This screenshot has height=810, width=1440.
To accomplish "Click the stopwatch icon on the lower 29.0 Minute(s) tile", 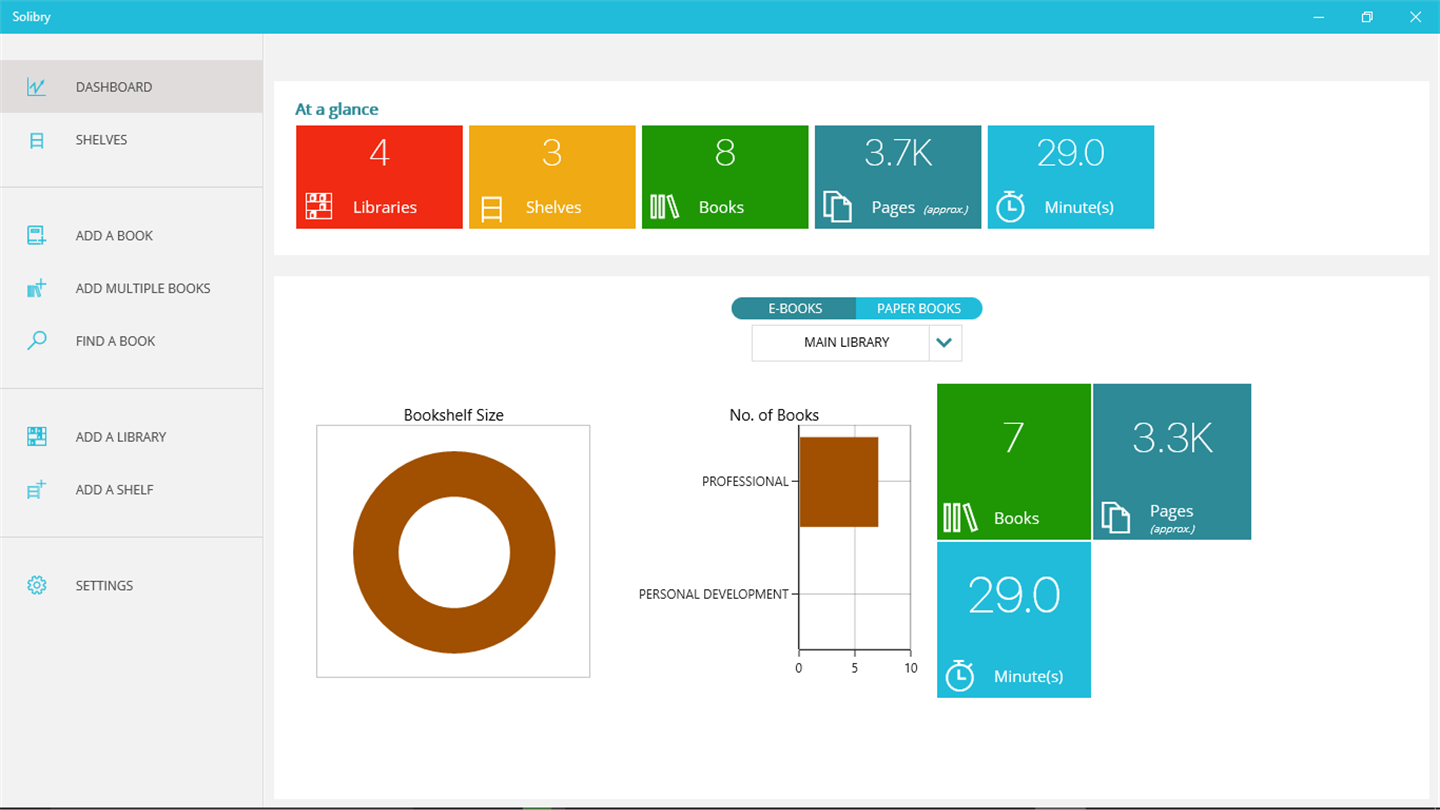I will click(960, 675).
